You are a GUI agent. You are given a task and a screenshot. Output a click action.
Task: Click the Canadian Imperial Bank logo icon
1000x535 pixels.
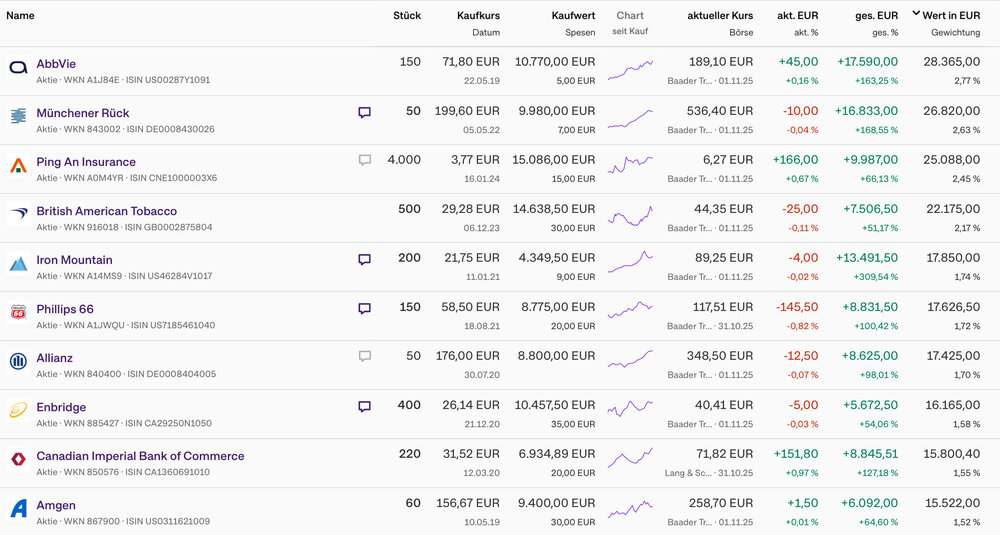coord(18,460)
